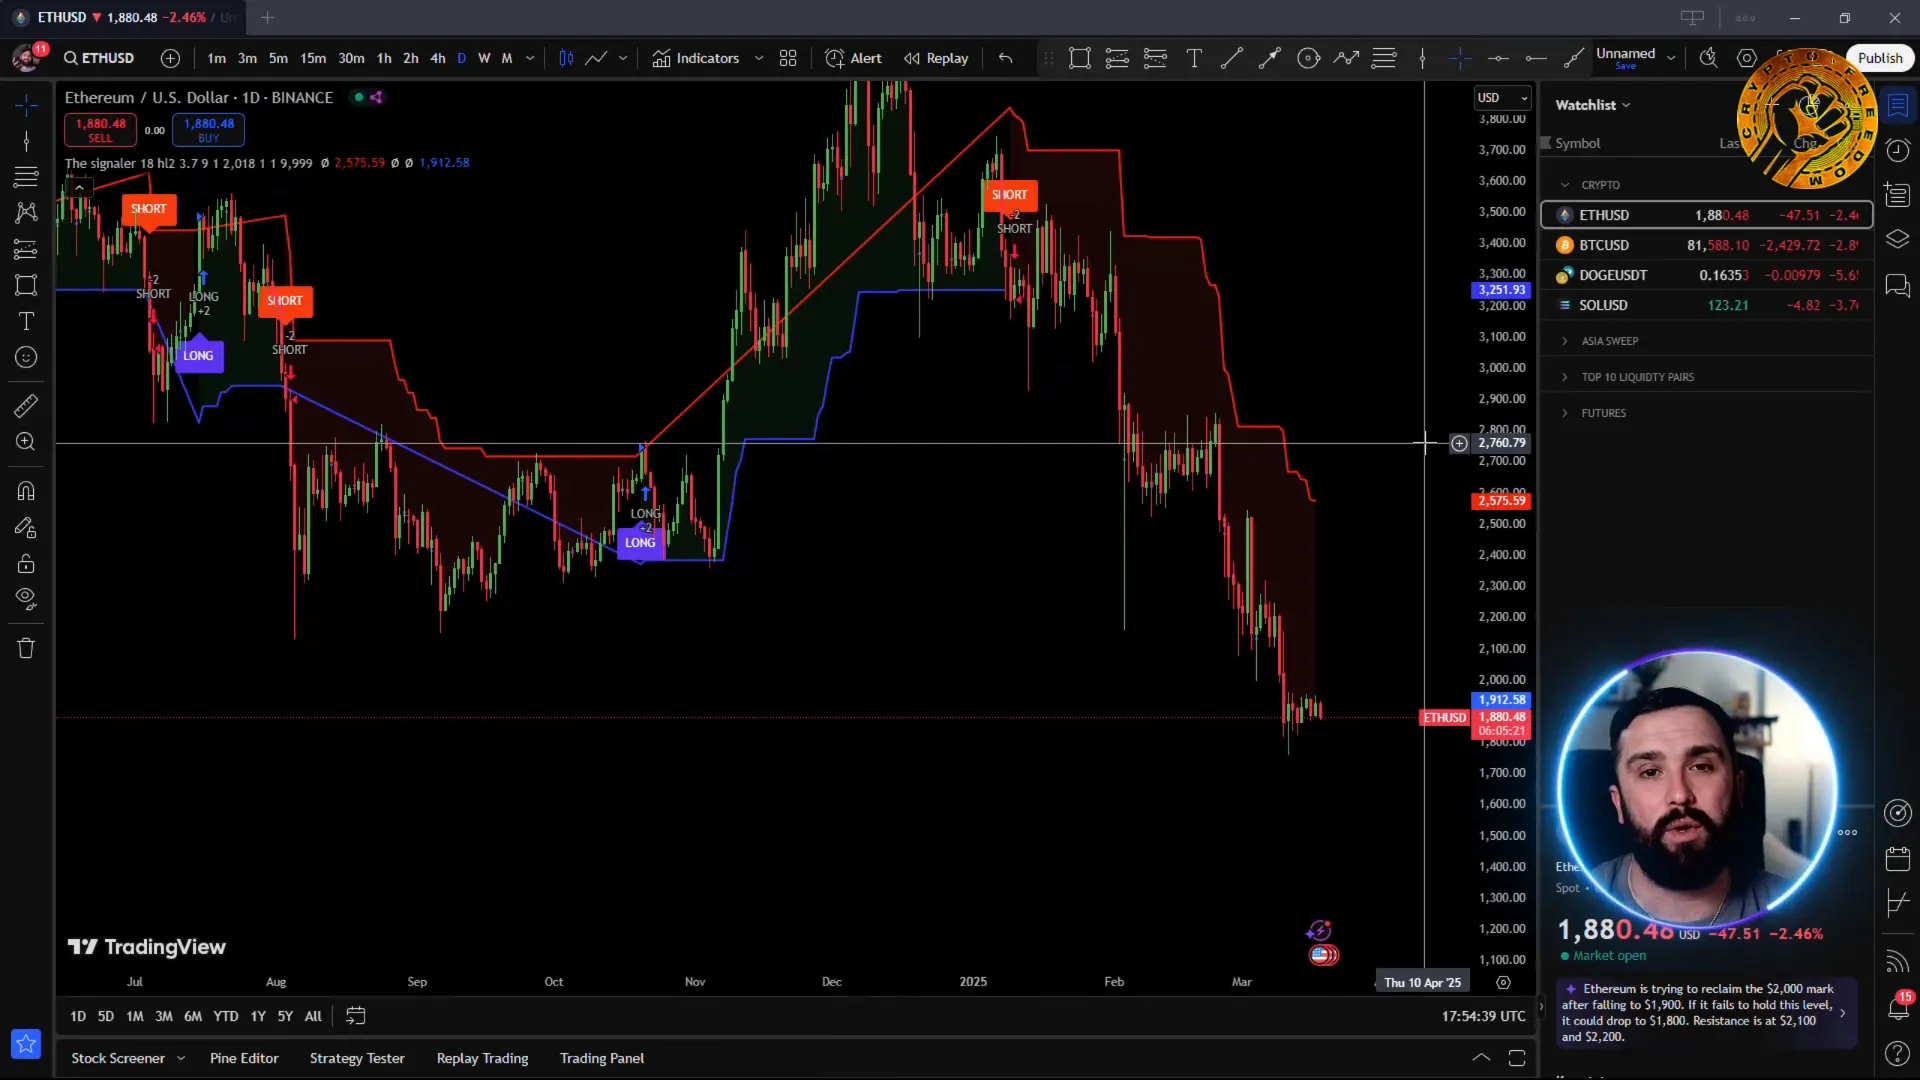Click the blue BUY price button

click(x=208, y=129)
